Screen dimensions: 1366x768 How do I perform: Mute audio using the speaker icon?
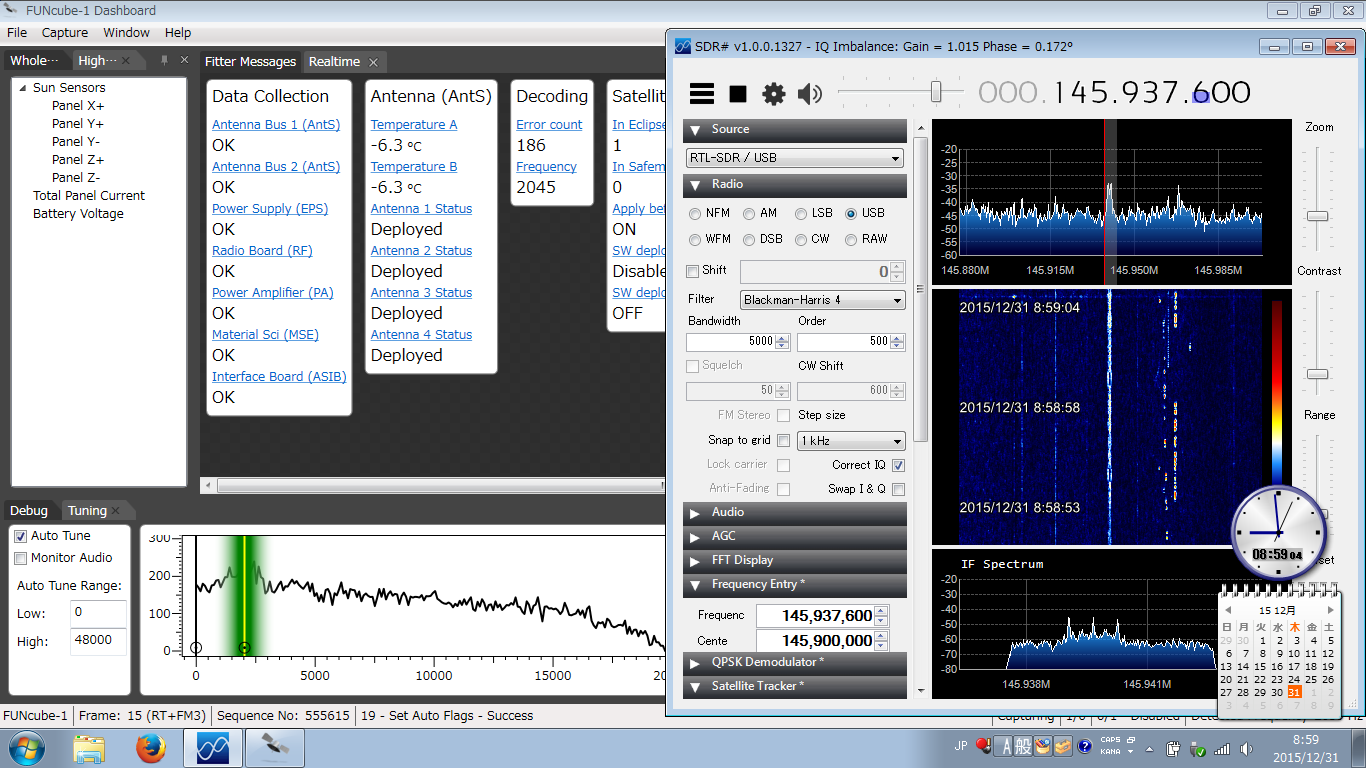[x=809, y=94]
